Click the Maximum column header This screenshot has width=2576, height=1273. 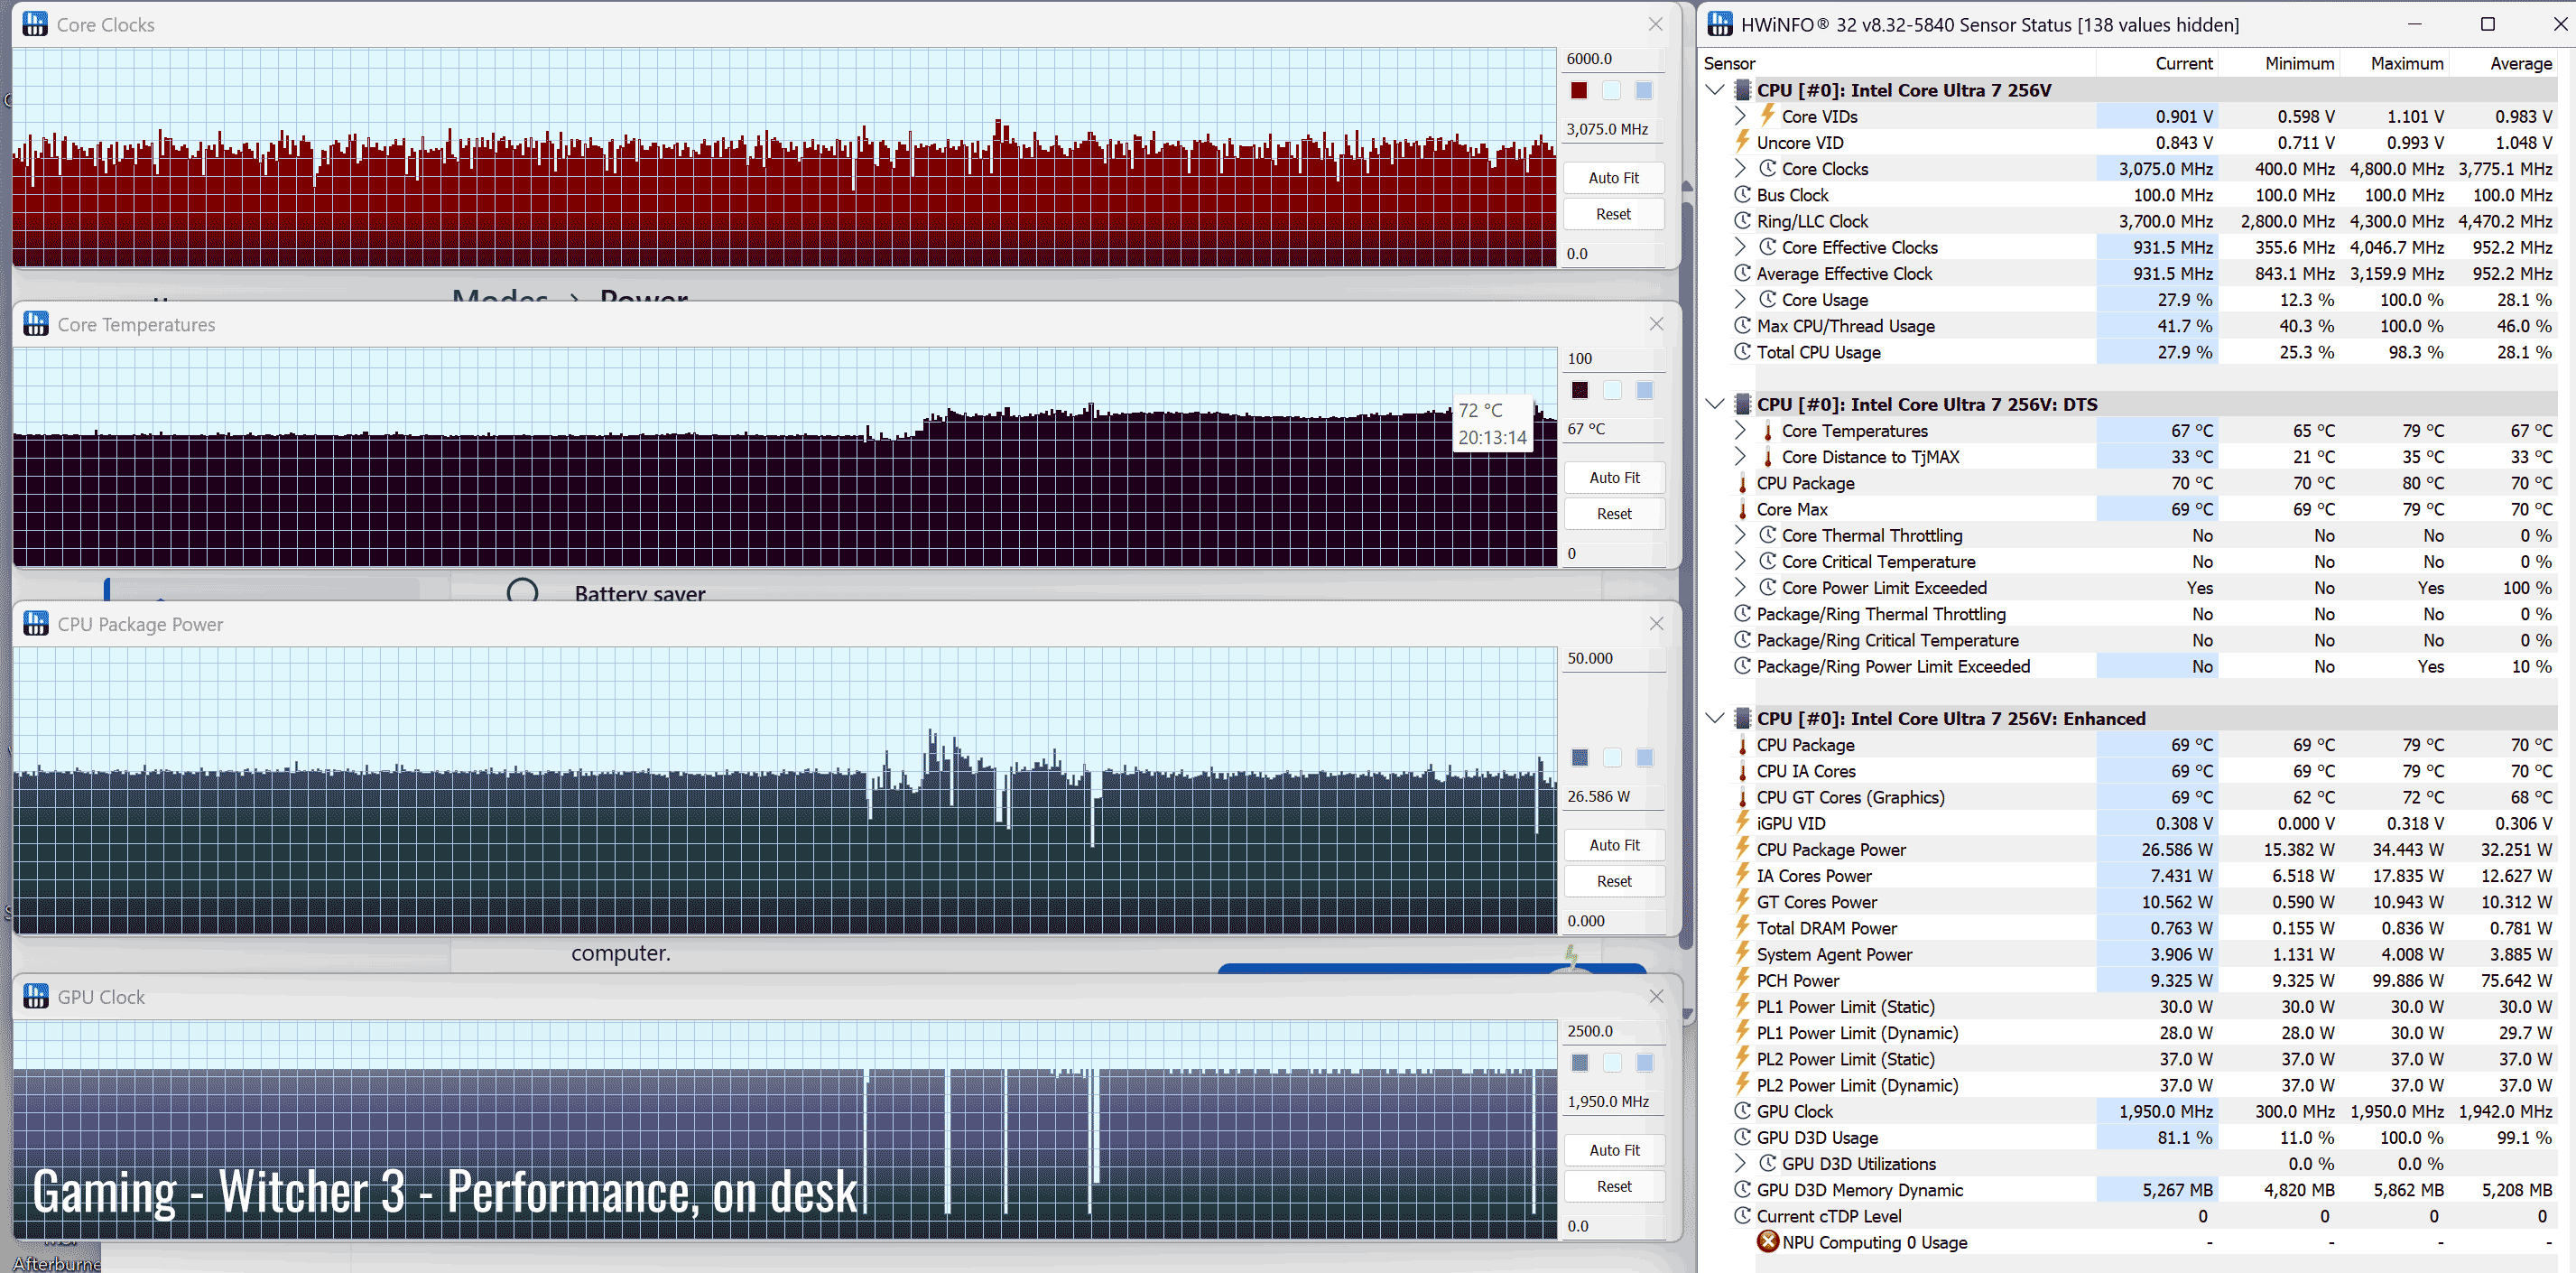point(2406,63)
